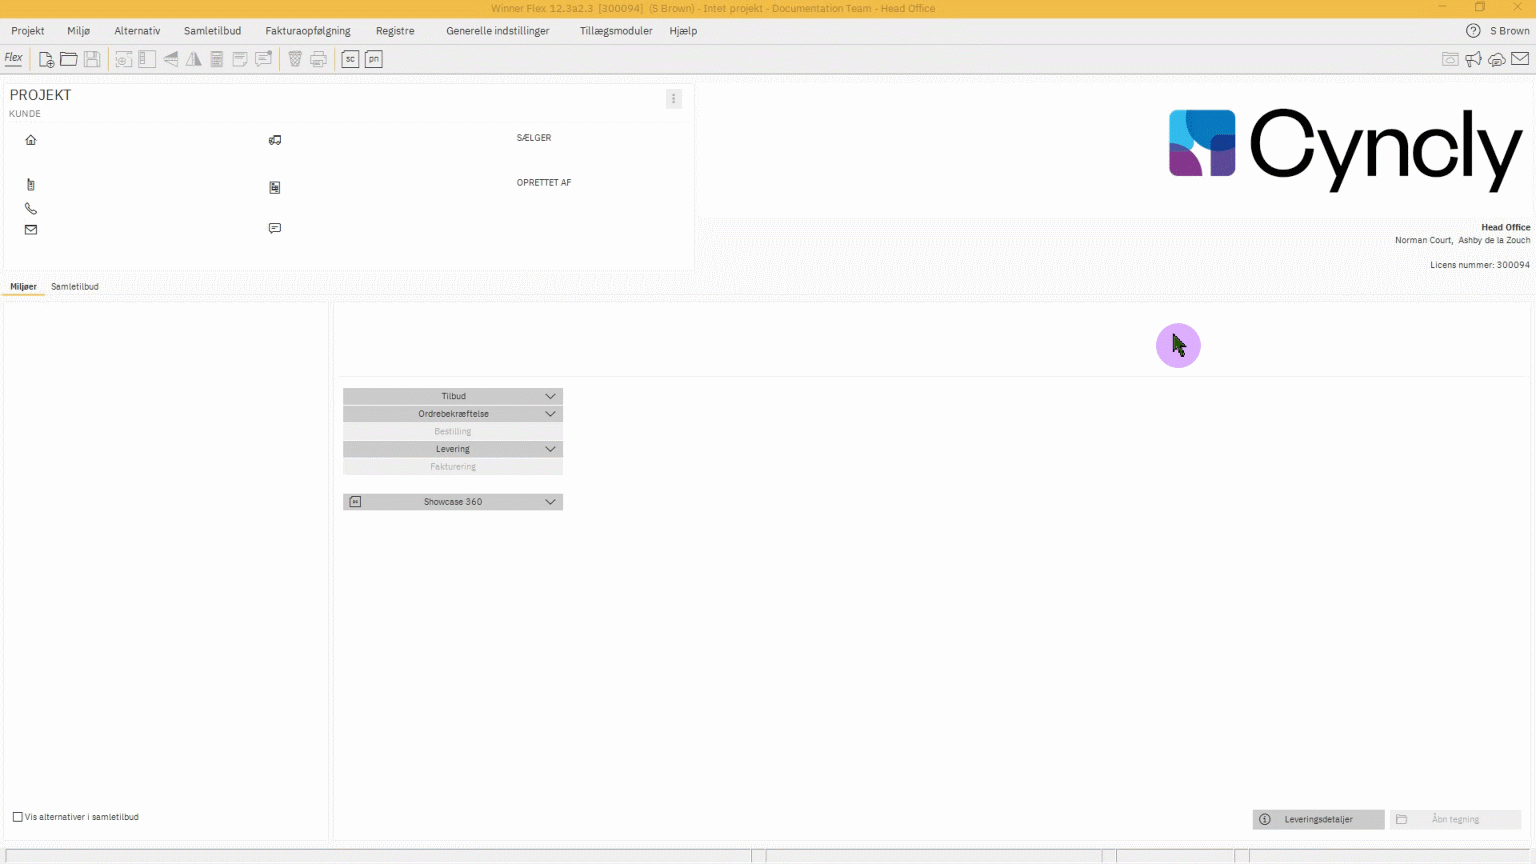The image size is (1536, 864).
Task: Switch to the Samletilbud tab
Action: pyautogui.click(x=75, y=287)
